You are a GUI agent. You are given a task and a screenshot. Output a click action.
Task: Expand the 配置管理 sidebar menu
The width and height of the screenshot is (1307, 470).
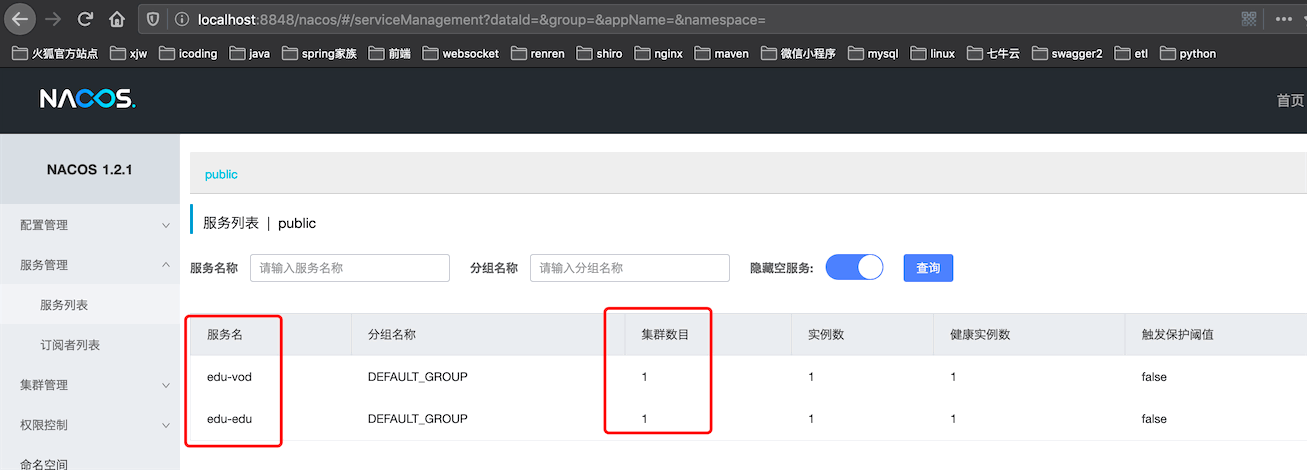tap(90, 225)
